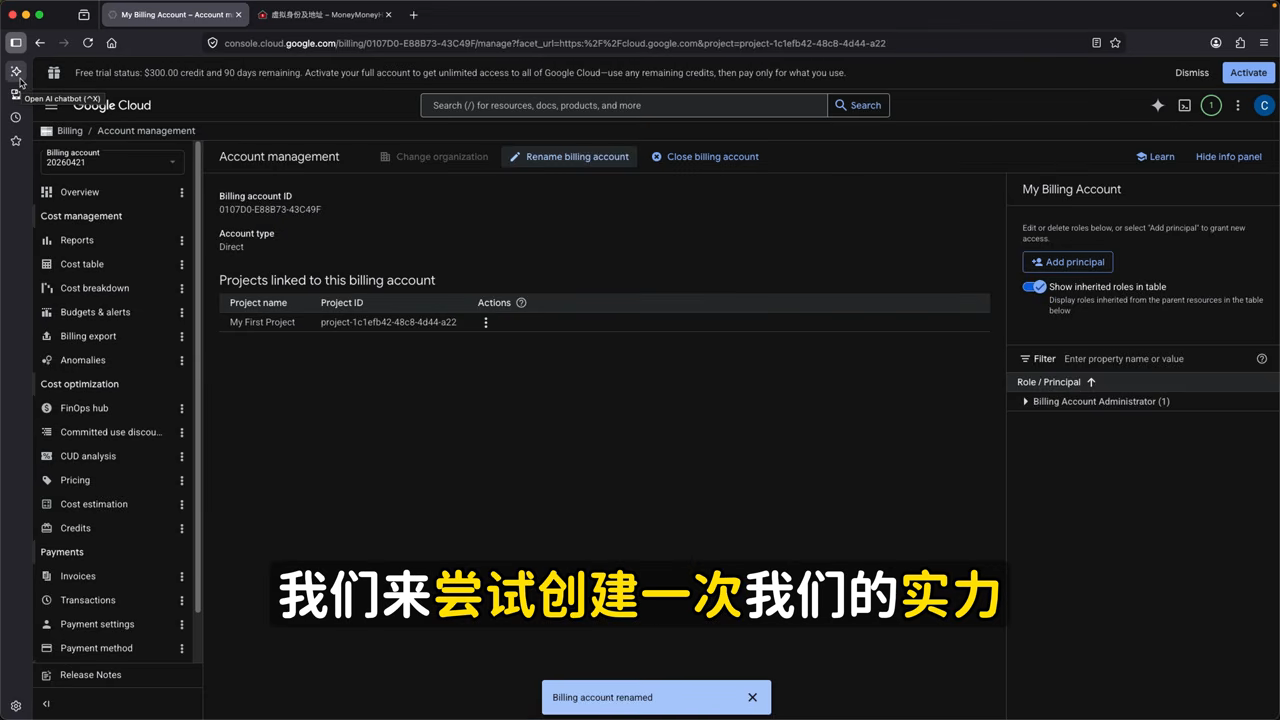Open actions menu for My First Project
This screenshot has width=1280, height=720.
[x=486, y=322]
